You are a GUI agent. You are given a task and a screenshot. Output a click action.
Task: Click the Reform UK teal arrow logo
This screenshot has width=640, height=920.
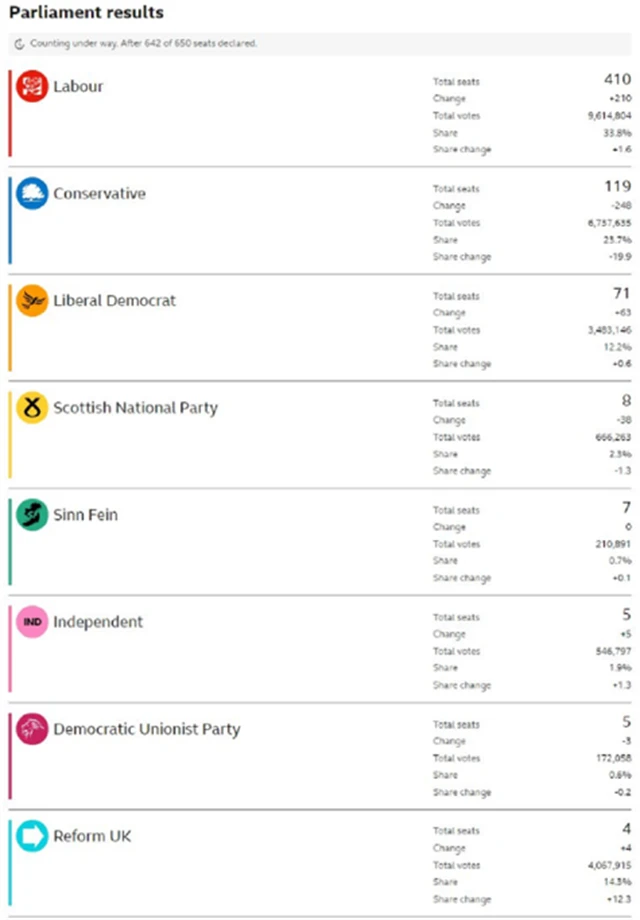click(x=32, y=836)
